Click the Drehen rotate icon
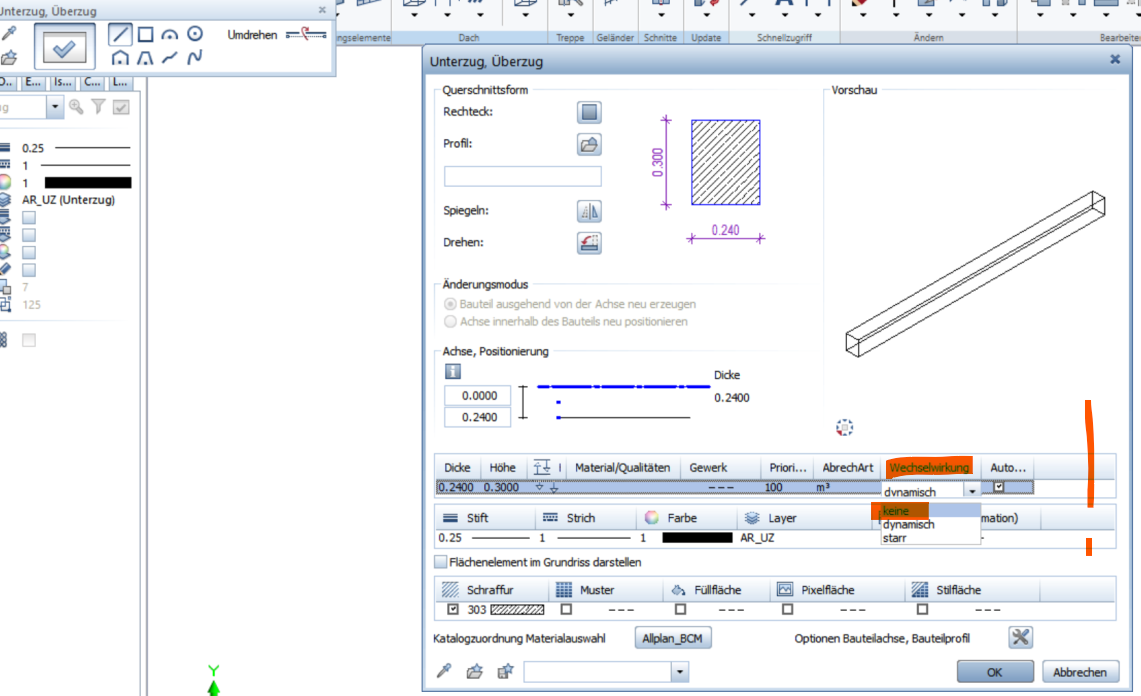This screenshot has width=1141, height=696. (589, 243)
